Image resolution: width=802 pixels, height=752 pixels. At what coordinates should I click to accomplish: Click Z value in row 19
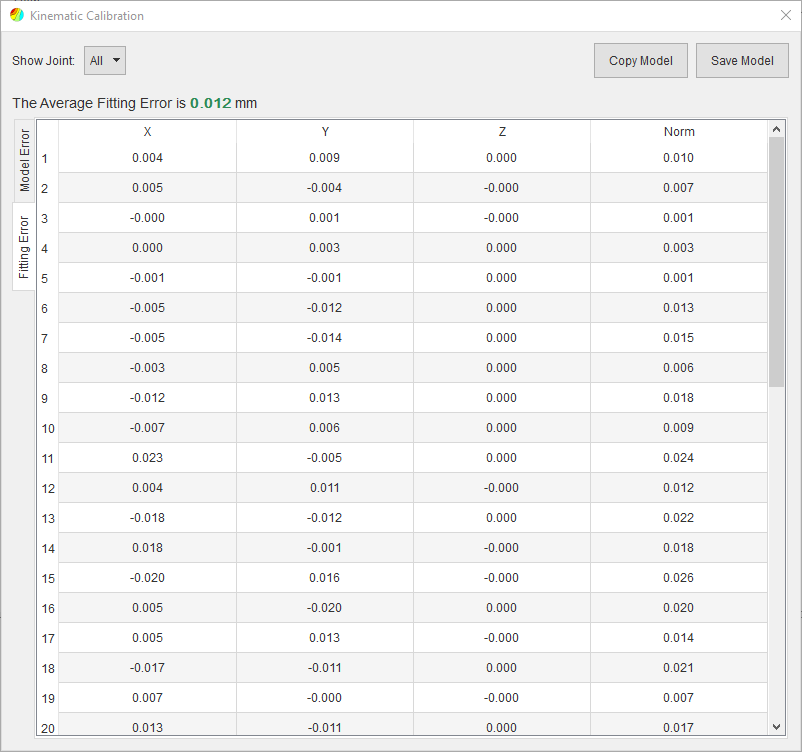501,698
